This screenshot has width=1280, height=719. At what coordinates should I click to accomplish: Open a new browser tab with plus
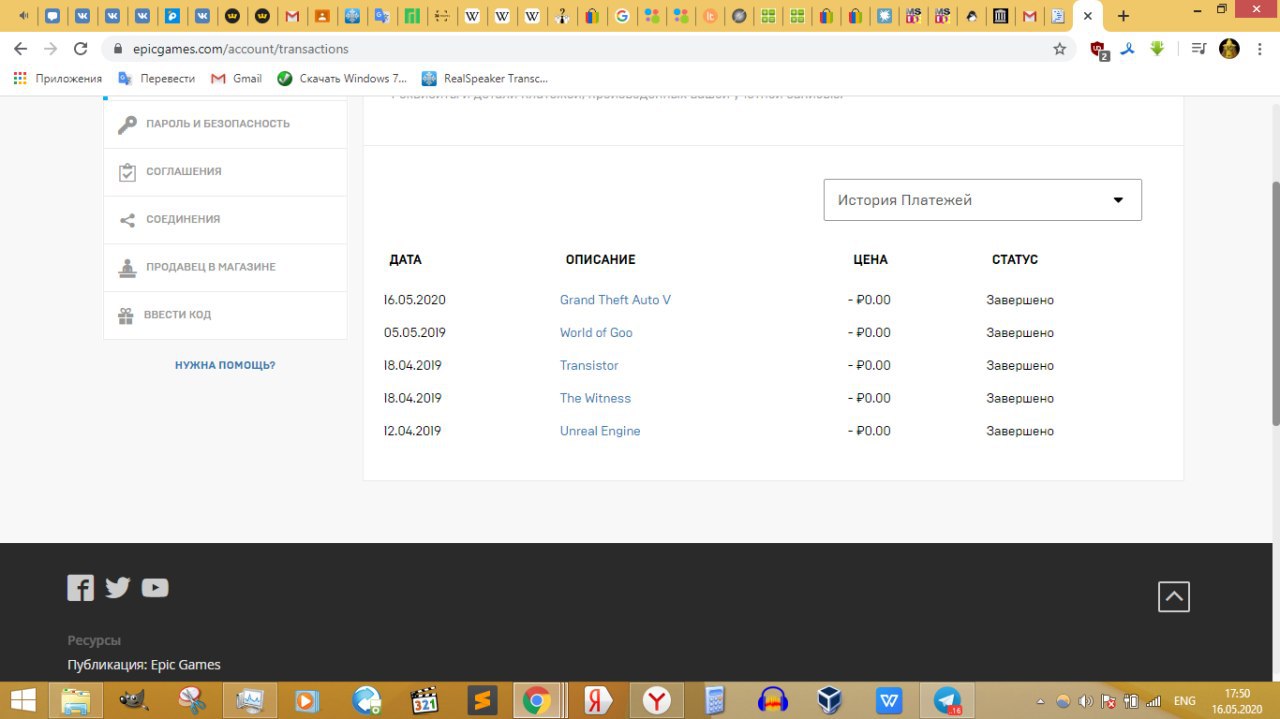[x=1123, y=16]
